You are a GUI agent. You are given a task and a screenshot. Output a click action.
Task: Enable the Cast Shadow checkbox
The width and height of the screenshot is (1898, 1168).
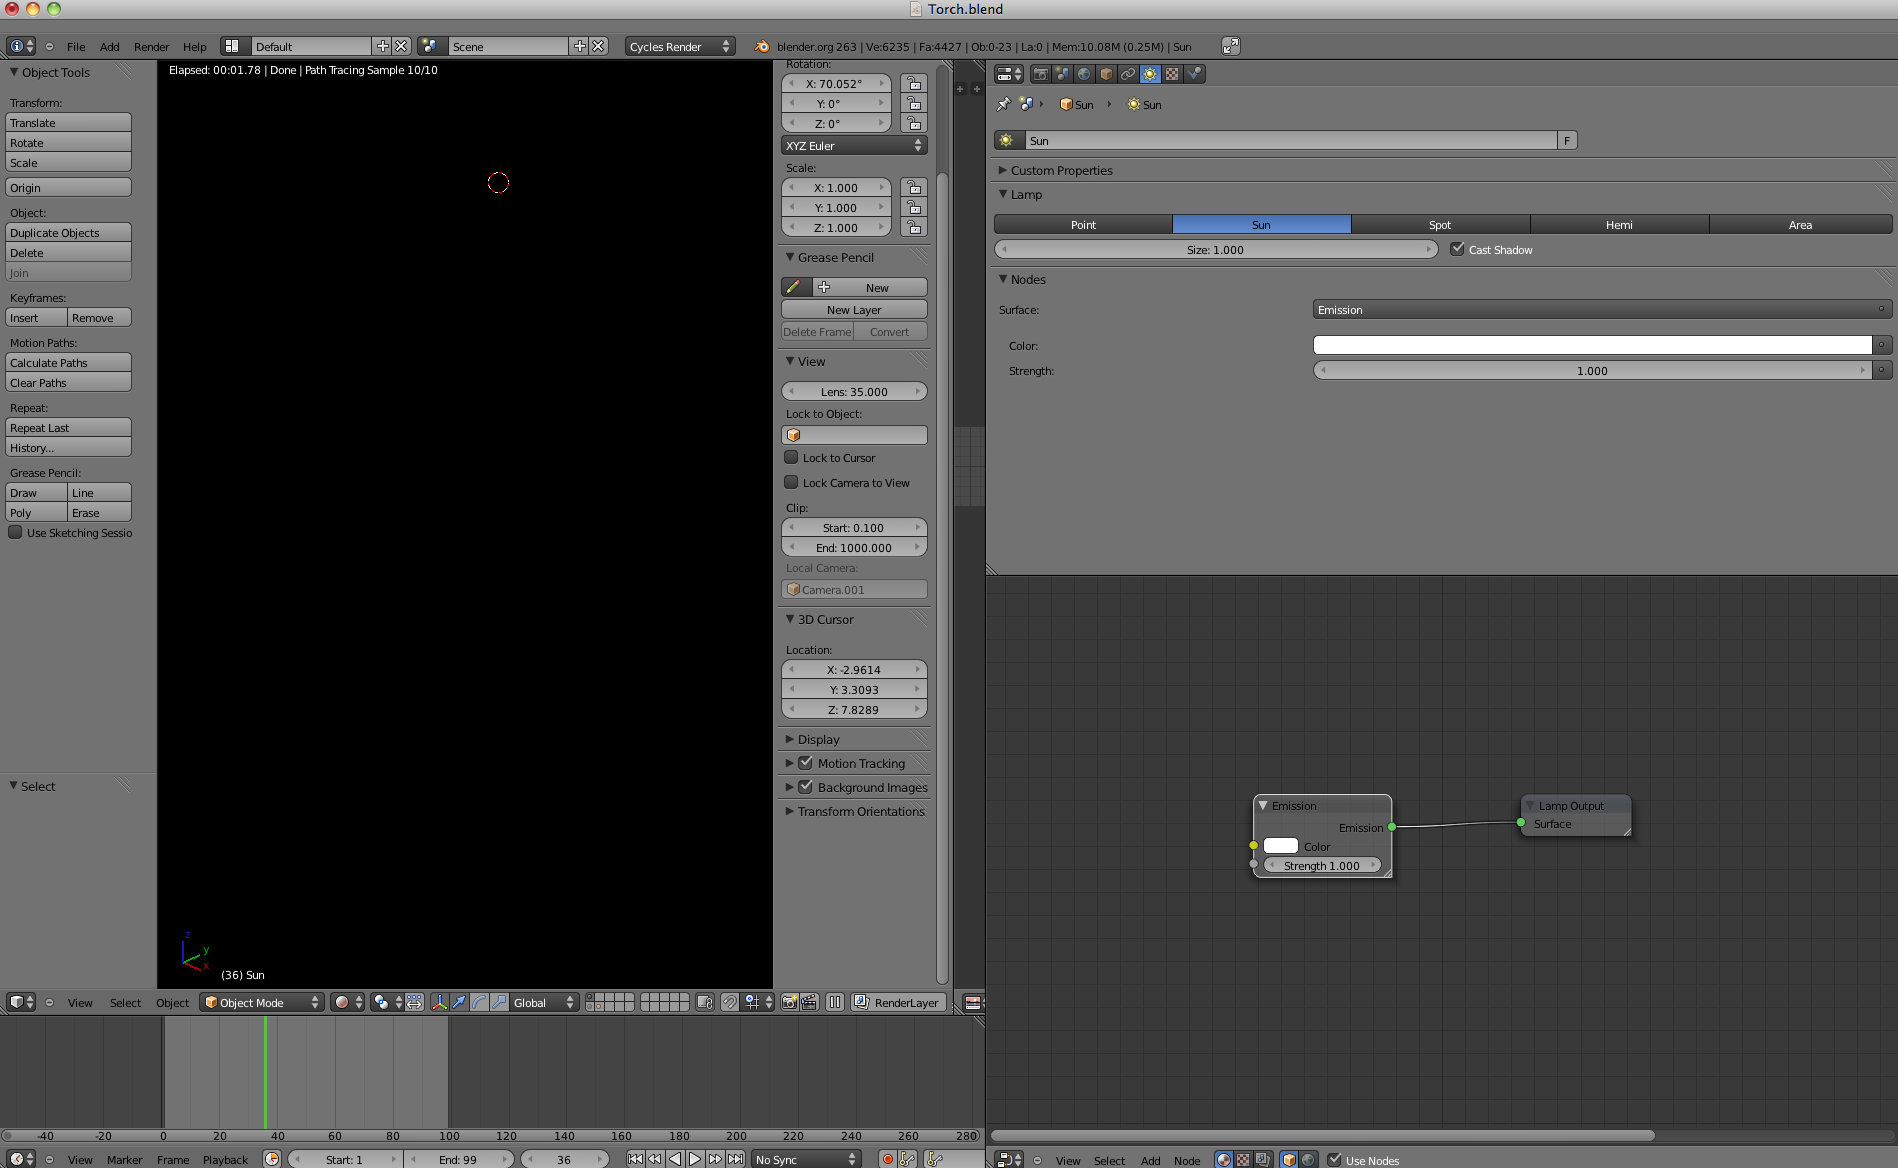(1457, 249)
